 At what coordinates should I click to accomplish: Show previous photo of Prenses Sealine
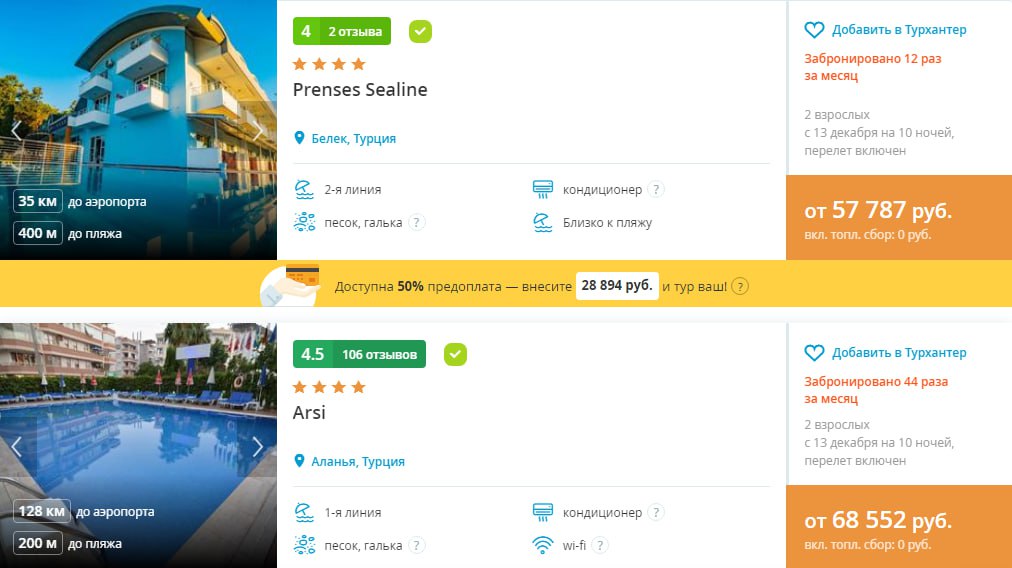pos(16,130)
